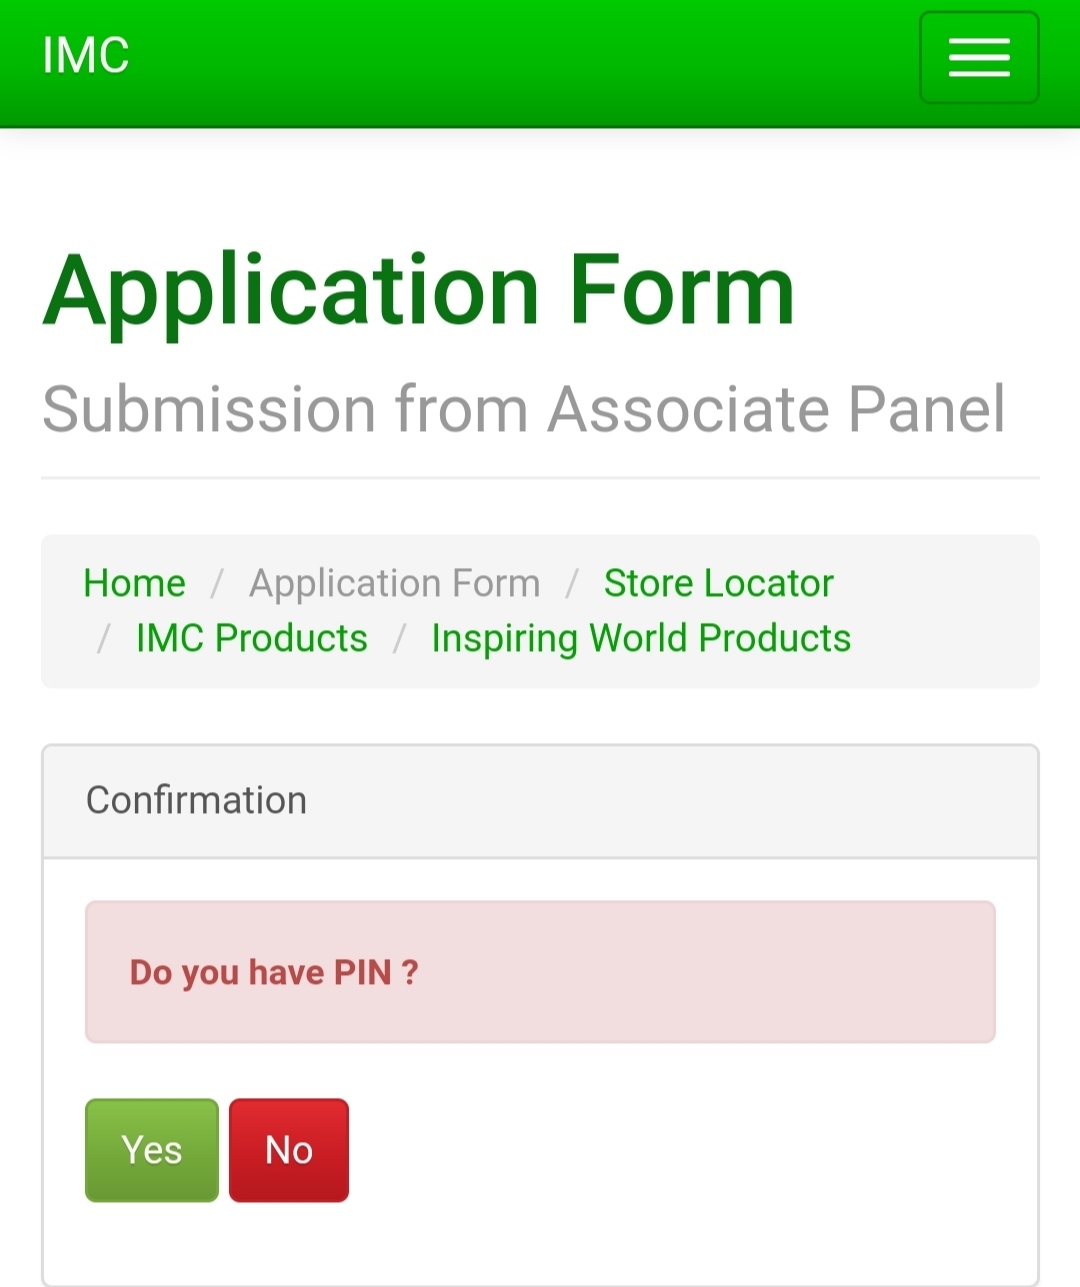Click empty area of green navigation bar
This screenshot has height=1287, width=1080.
pos(520,60)
